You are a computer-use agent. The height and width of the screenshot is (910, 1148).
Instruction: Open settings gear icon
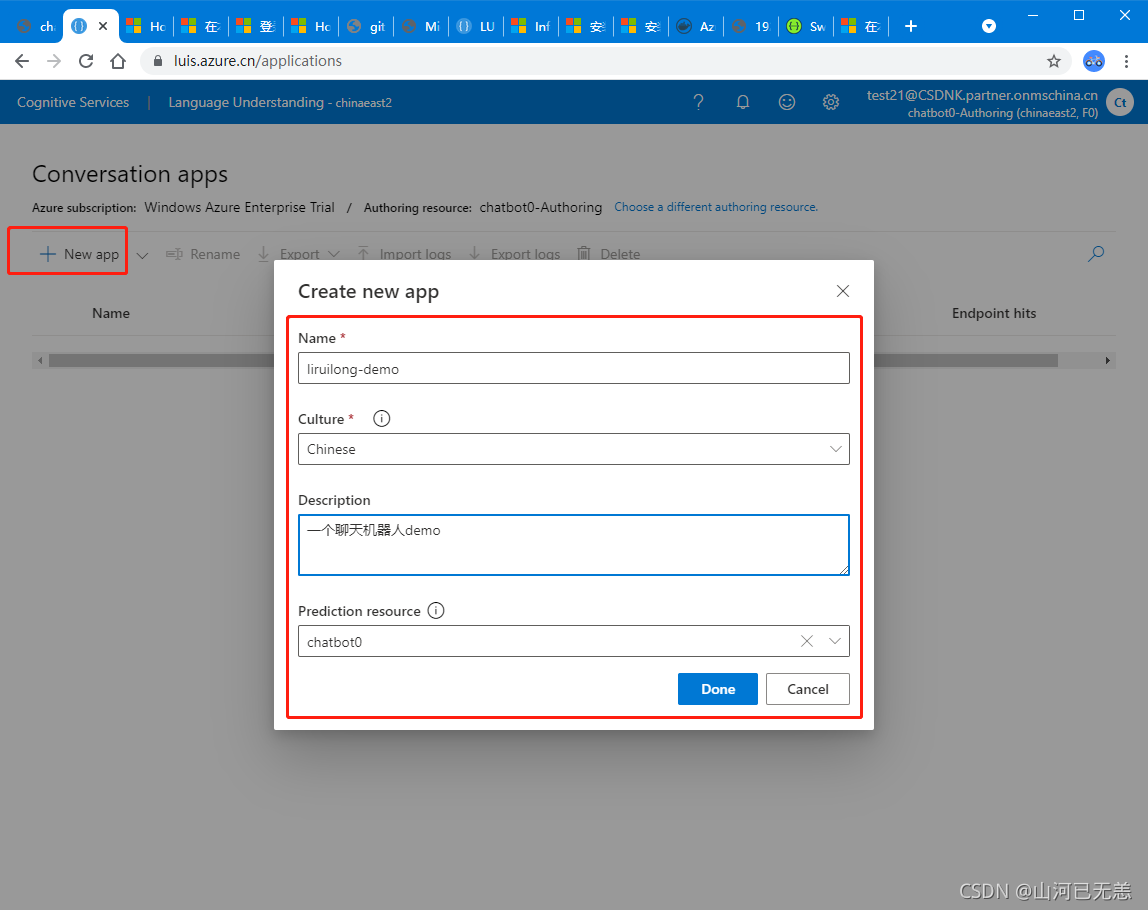click(x=830, y=102)
